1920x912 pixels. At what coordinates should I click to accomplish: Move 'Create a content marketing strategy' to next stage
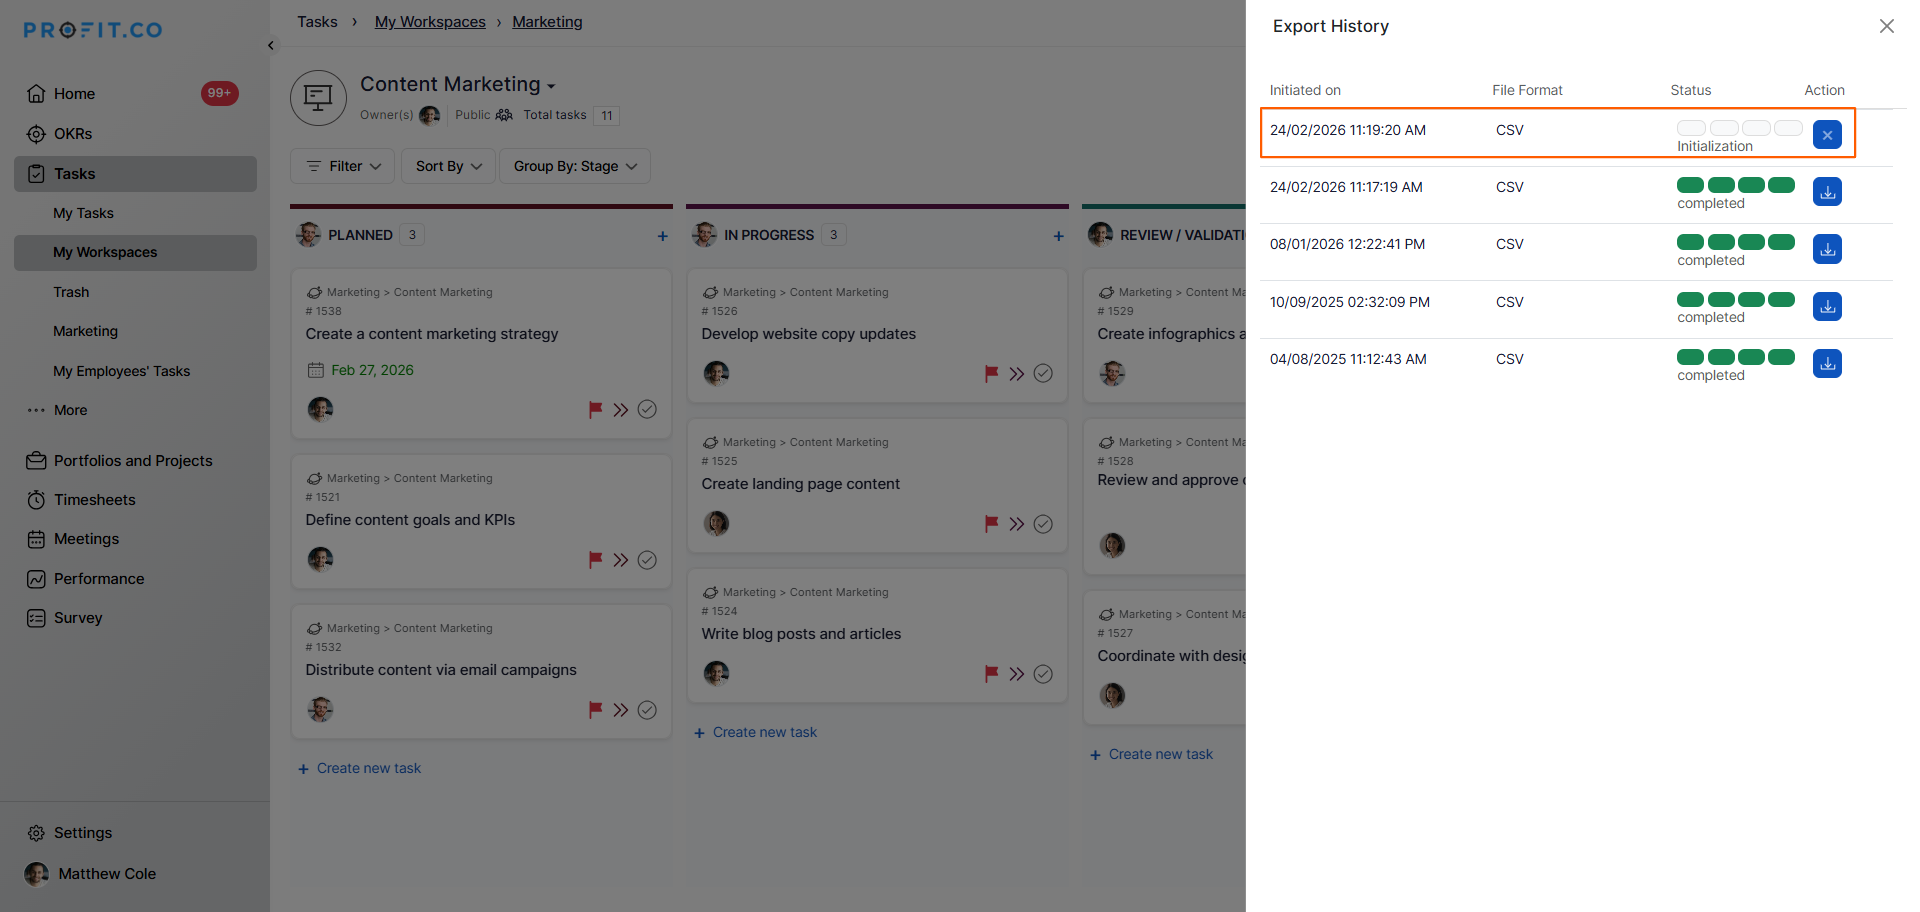[621, 409]
